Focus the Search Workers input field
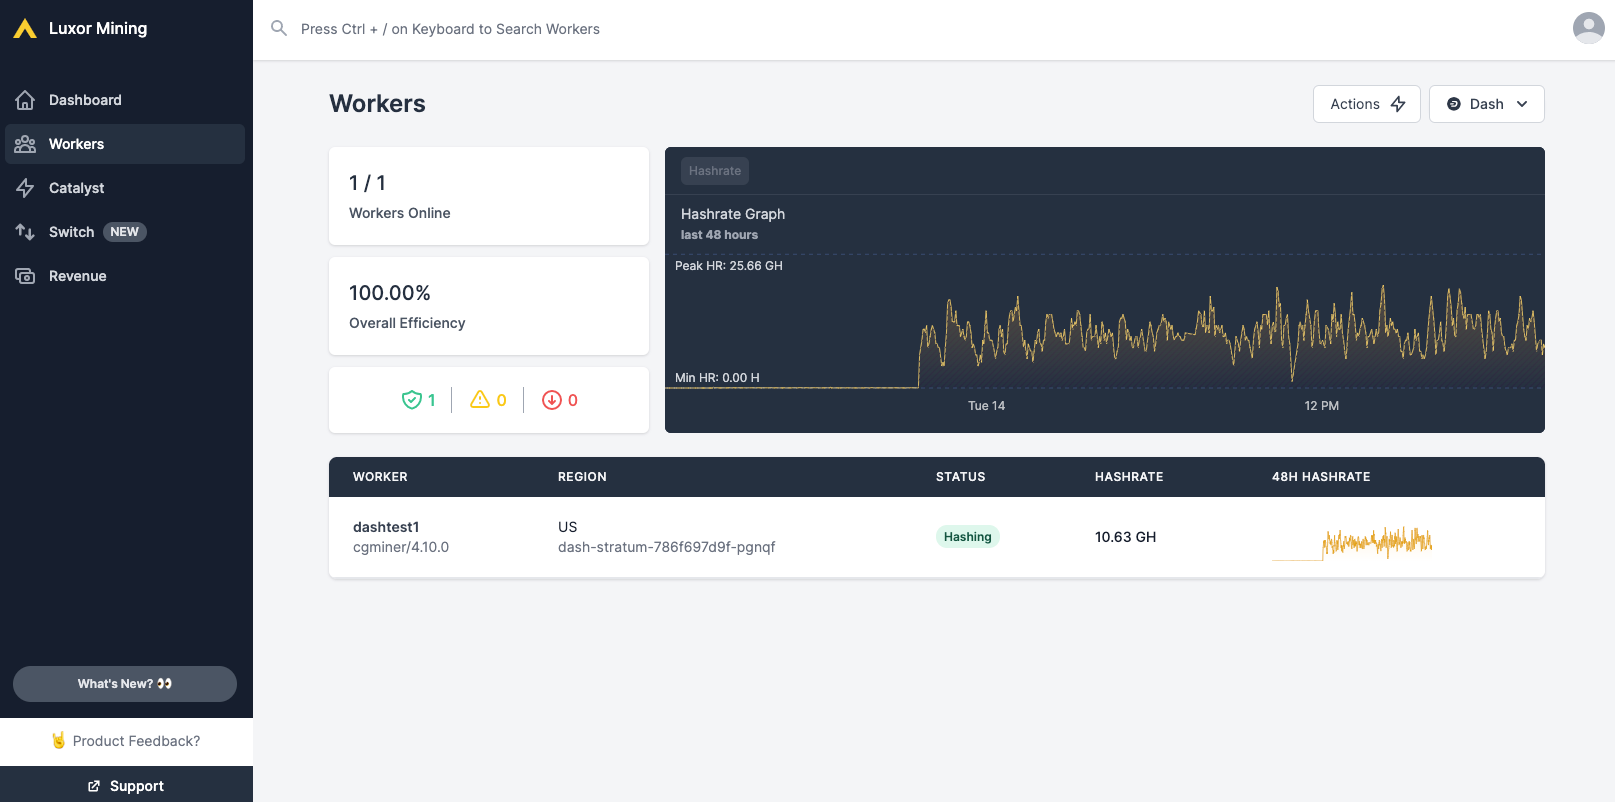This screenshot has height=802, width=1615. click(450, 29)
